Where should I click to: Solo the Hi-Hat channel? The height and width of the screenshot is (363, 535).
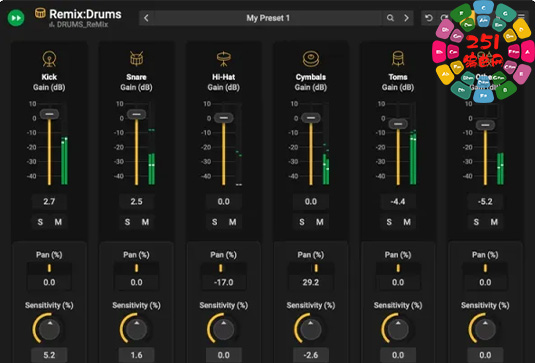coord(215,222)
